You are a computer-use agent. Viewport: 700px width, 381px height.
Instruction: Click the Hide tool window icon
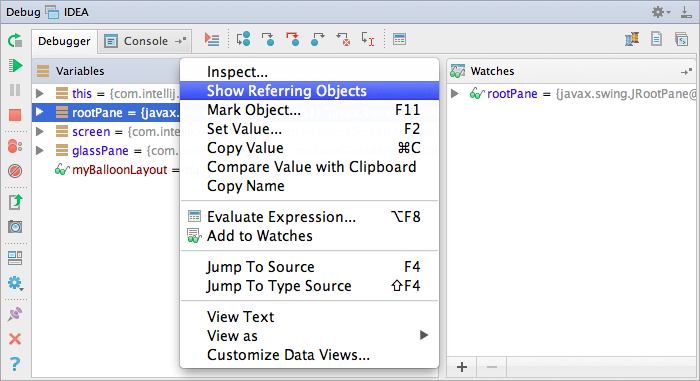tap(686, 12)
